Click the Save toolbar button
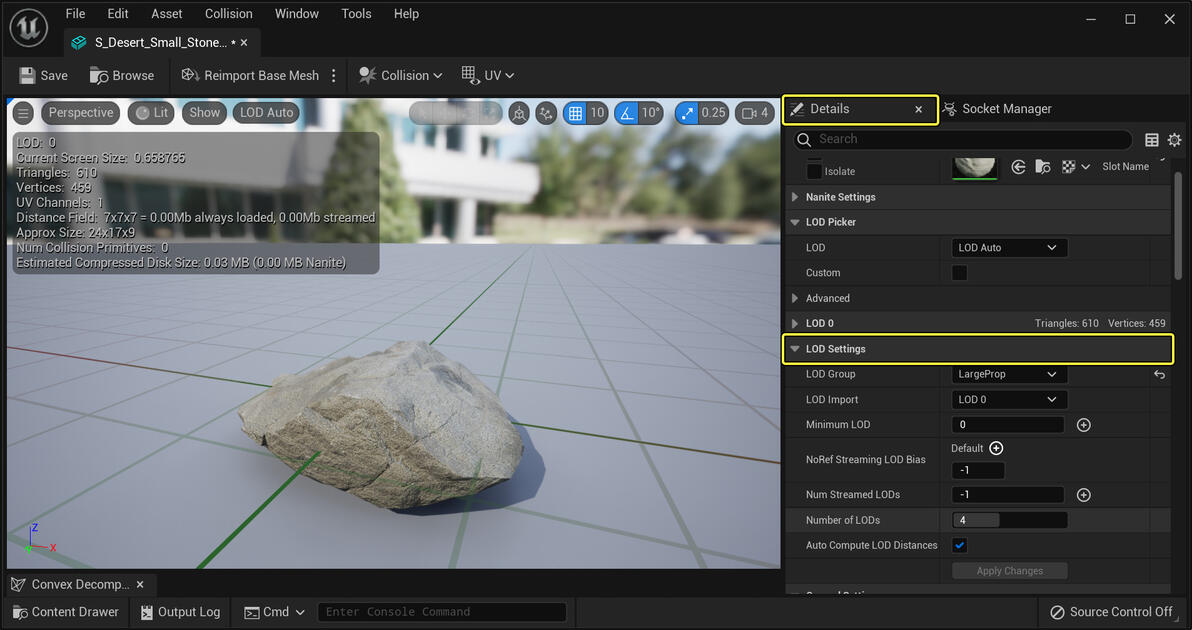Screen dimensions: 1192x630 coord(43,75)
